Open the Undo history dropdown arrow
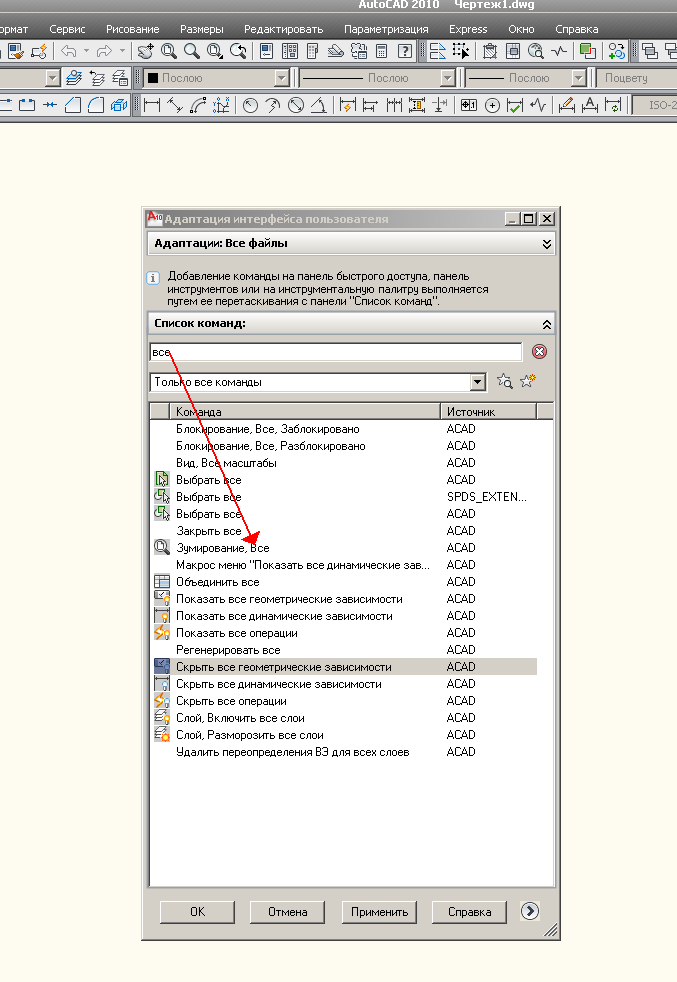677x982 pixels. coord(86,51)
